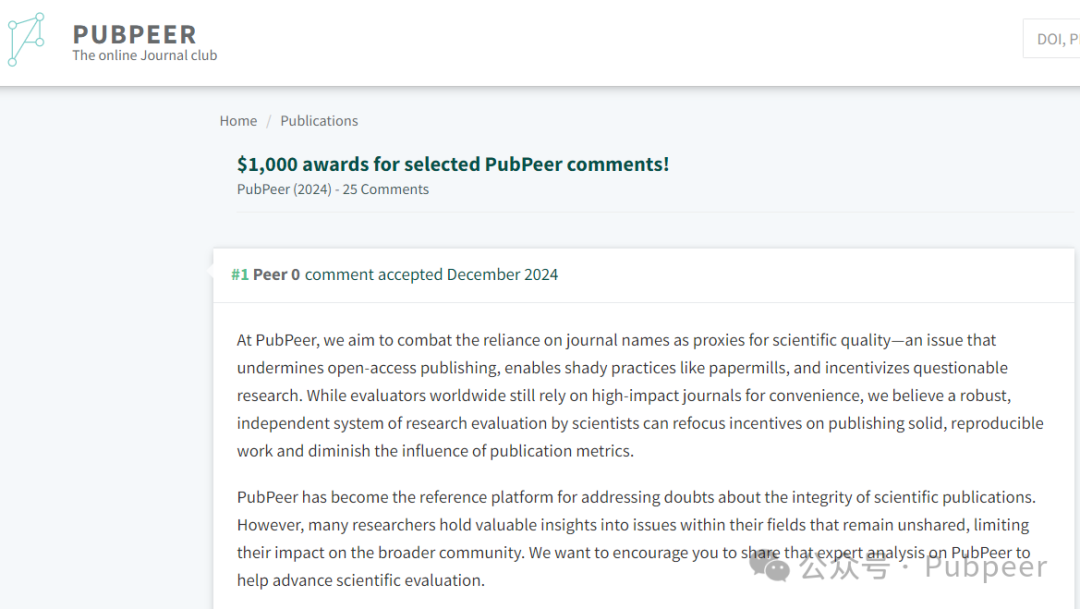Click the paragraph starting "PubPeer has become"
This screenshot has width=1080, height=609.
pos(636,539)
